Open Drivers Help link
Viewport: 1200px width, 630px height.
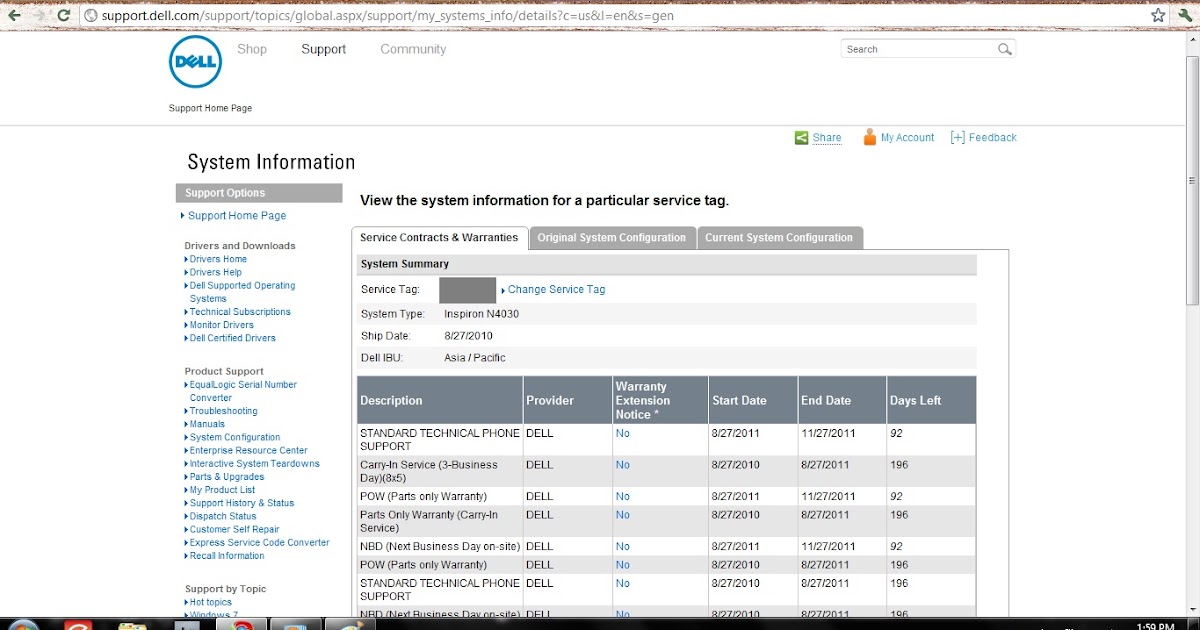(x=216, y=272)
